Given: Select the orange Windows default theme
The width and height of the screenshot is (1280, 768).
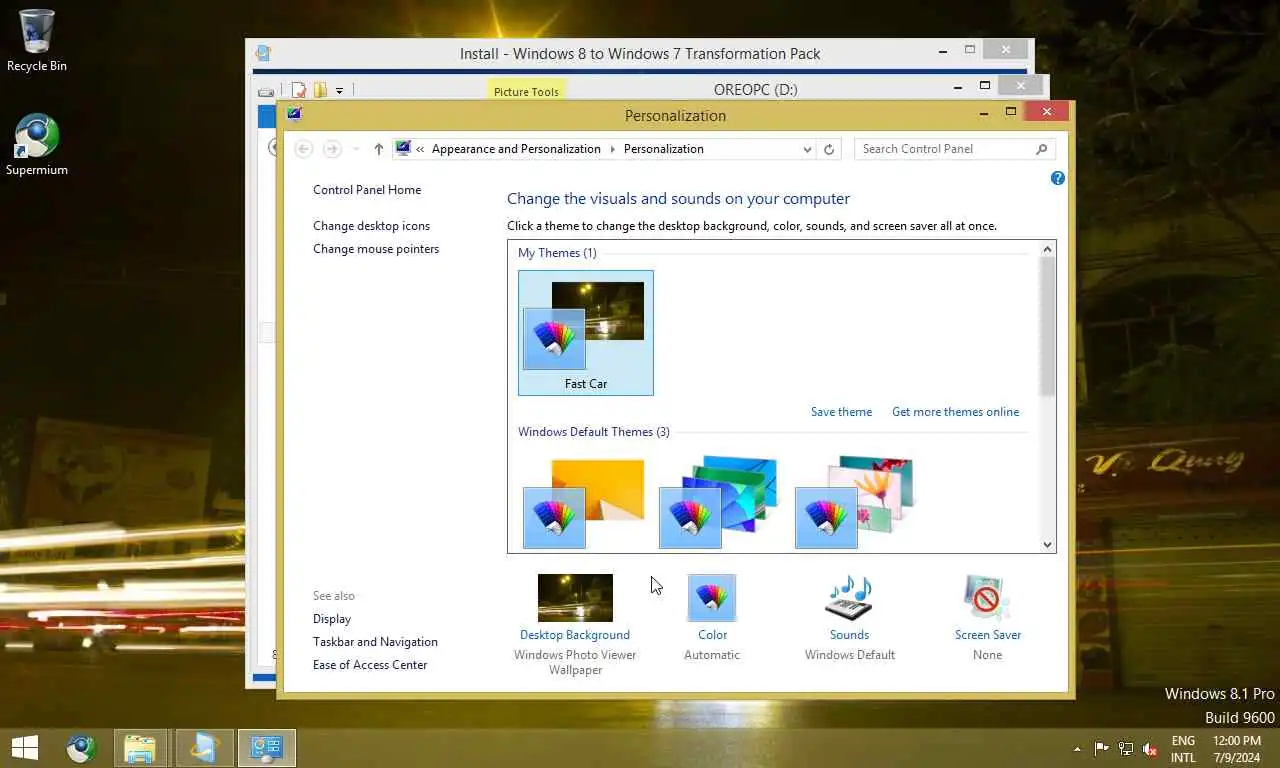Looking at the screenshot, I should 585,503.
